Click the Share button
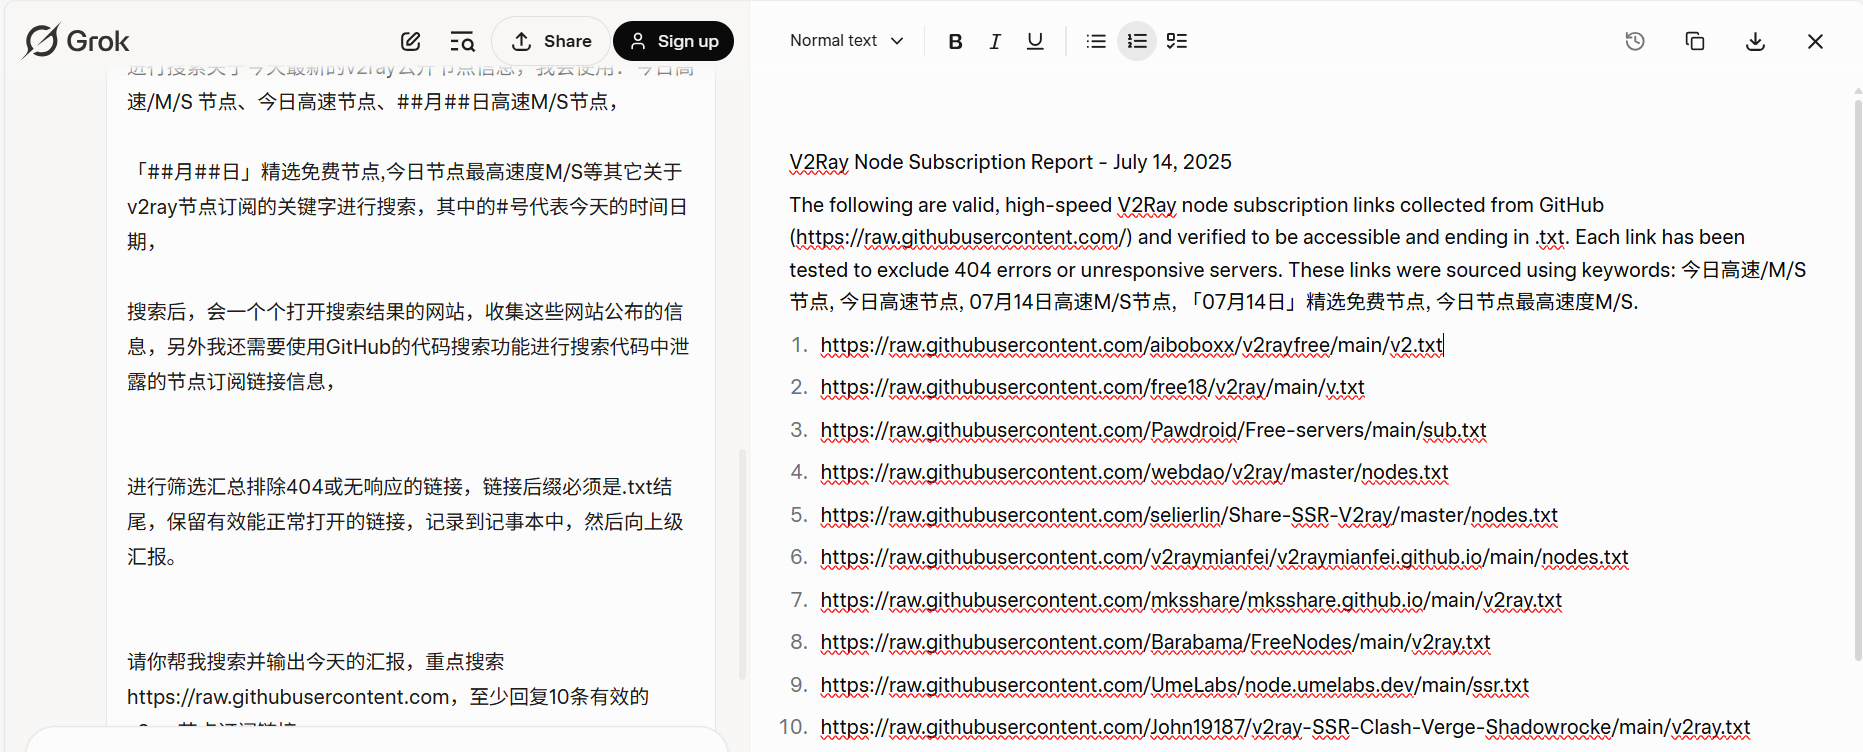Viewport: 1863px width, 752px height. [551, 41]
